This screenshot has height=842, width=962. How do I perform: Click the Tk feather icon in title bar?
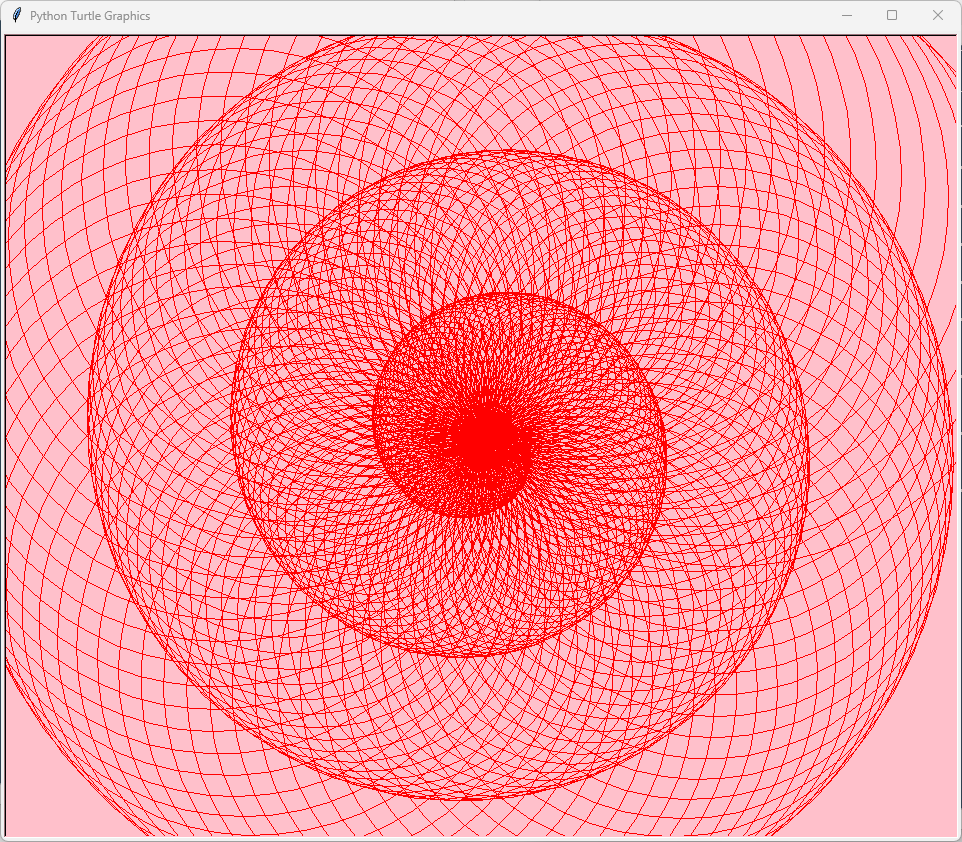16,16
